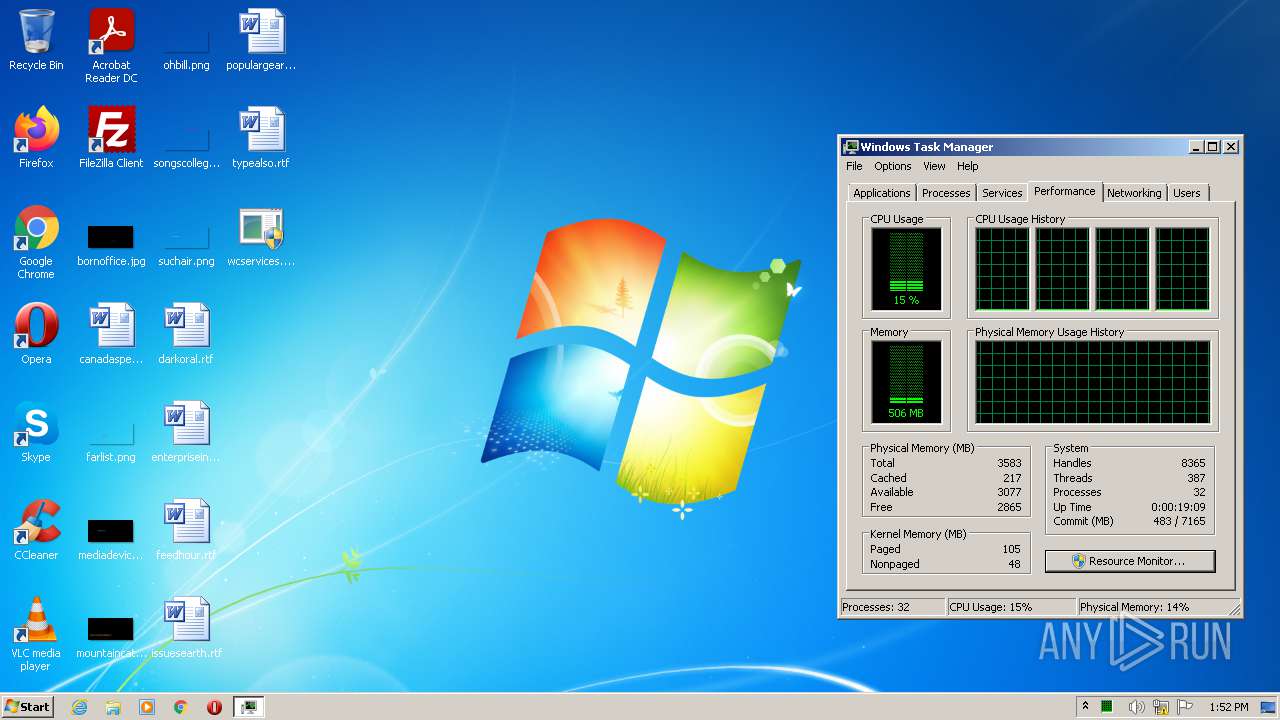Click the Memory 506 MB gauge
The width and height of the screenshot is (1280, 720).
click(x=906, y=381)
